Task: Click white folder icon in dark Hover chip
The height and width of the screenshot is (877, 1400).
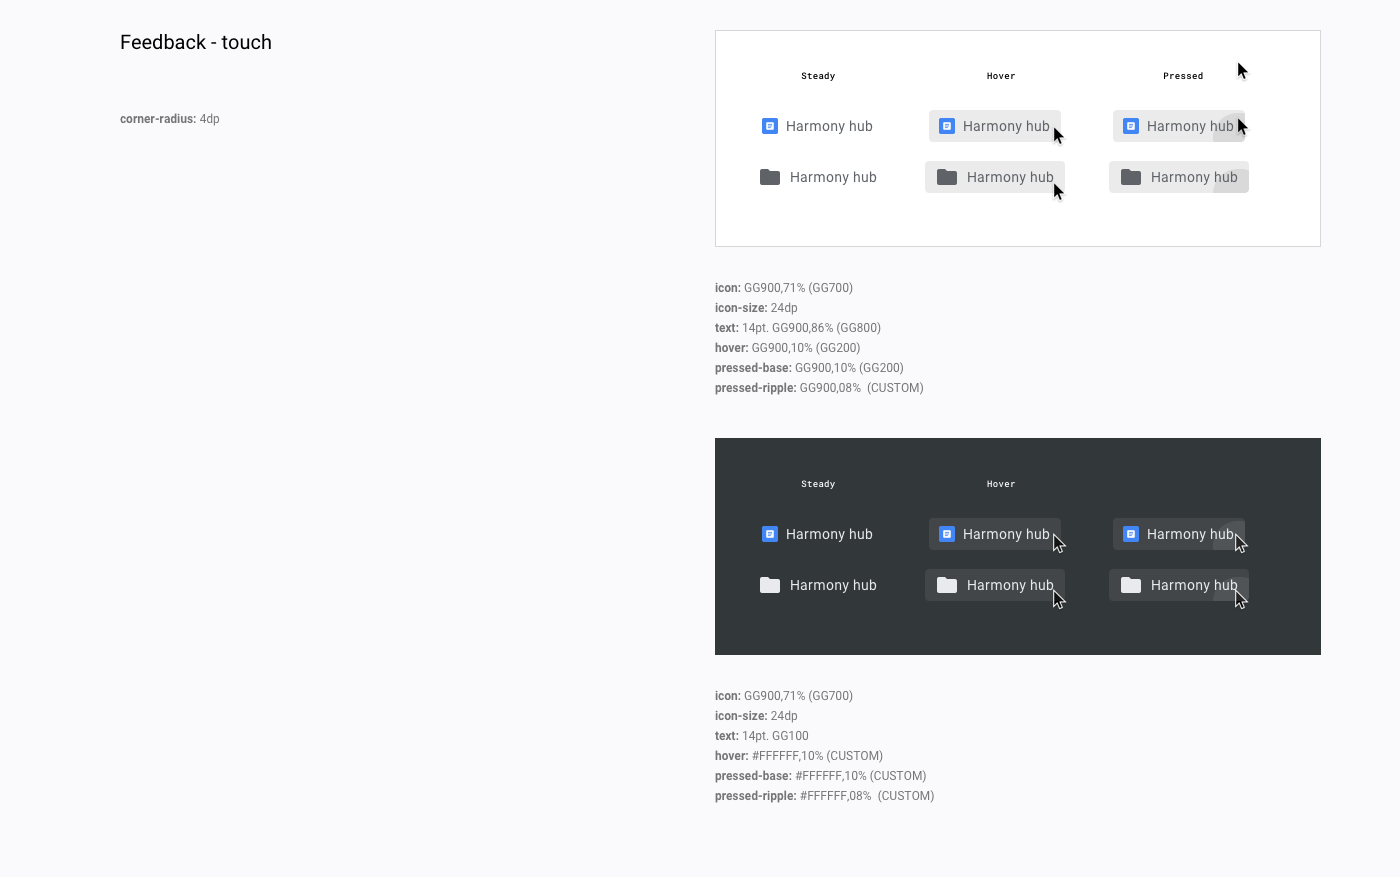Action: tap(947, 585)
